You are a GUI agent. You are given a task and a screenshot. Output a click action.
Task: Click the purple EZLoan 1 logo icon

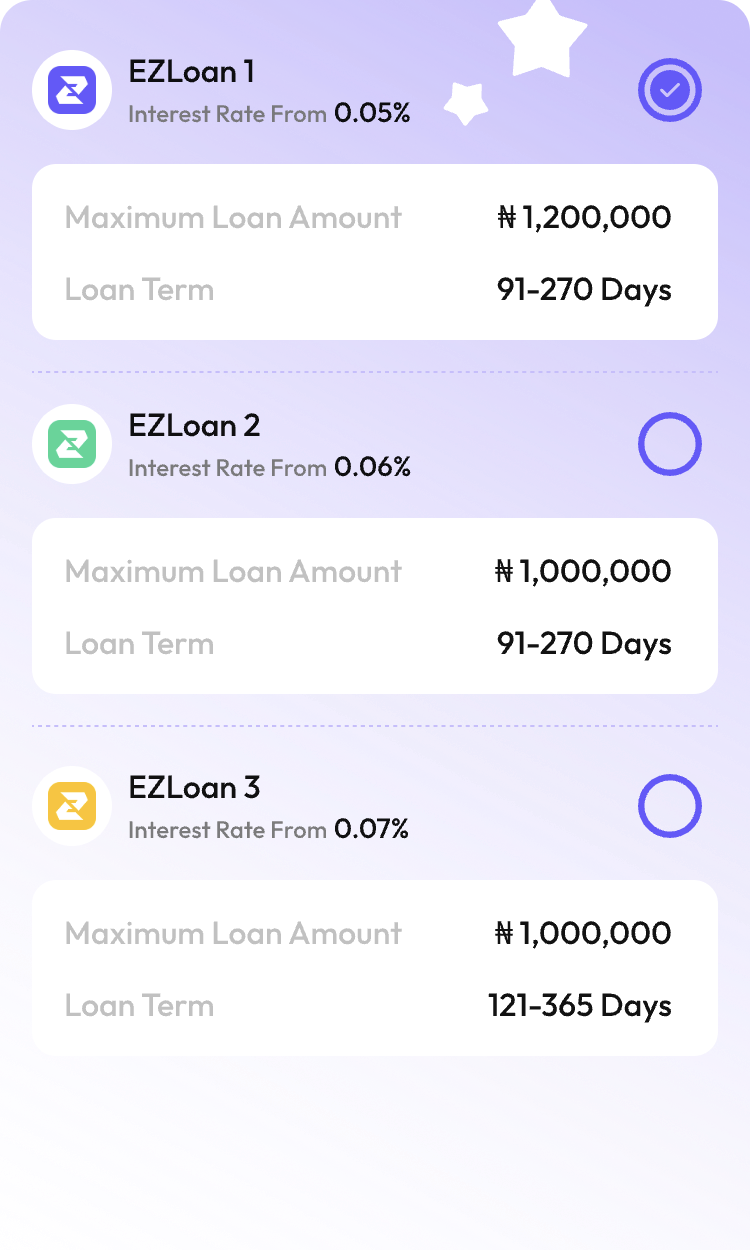72,90
